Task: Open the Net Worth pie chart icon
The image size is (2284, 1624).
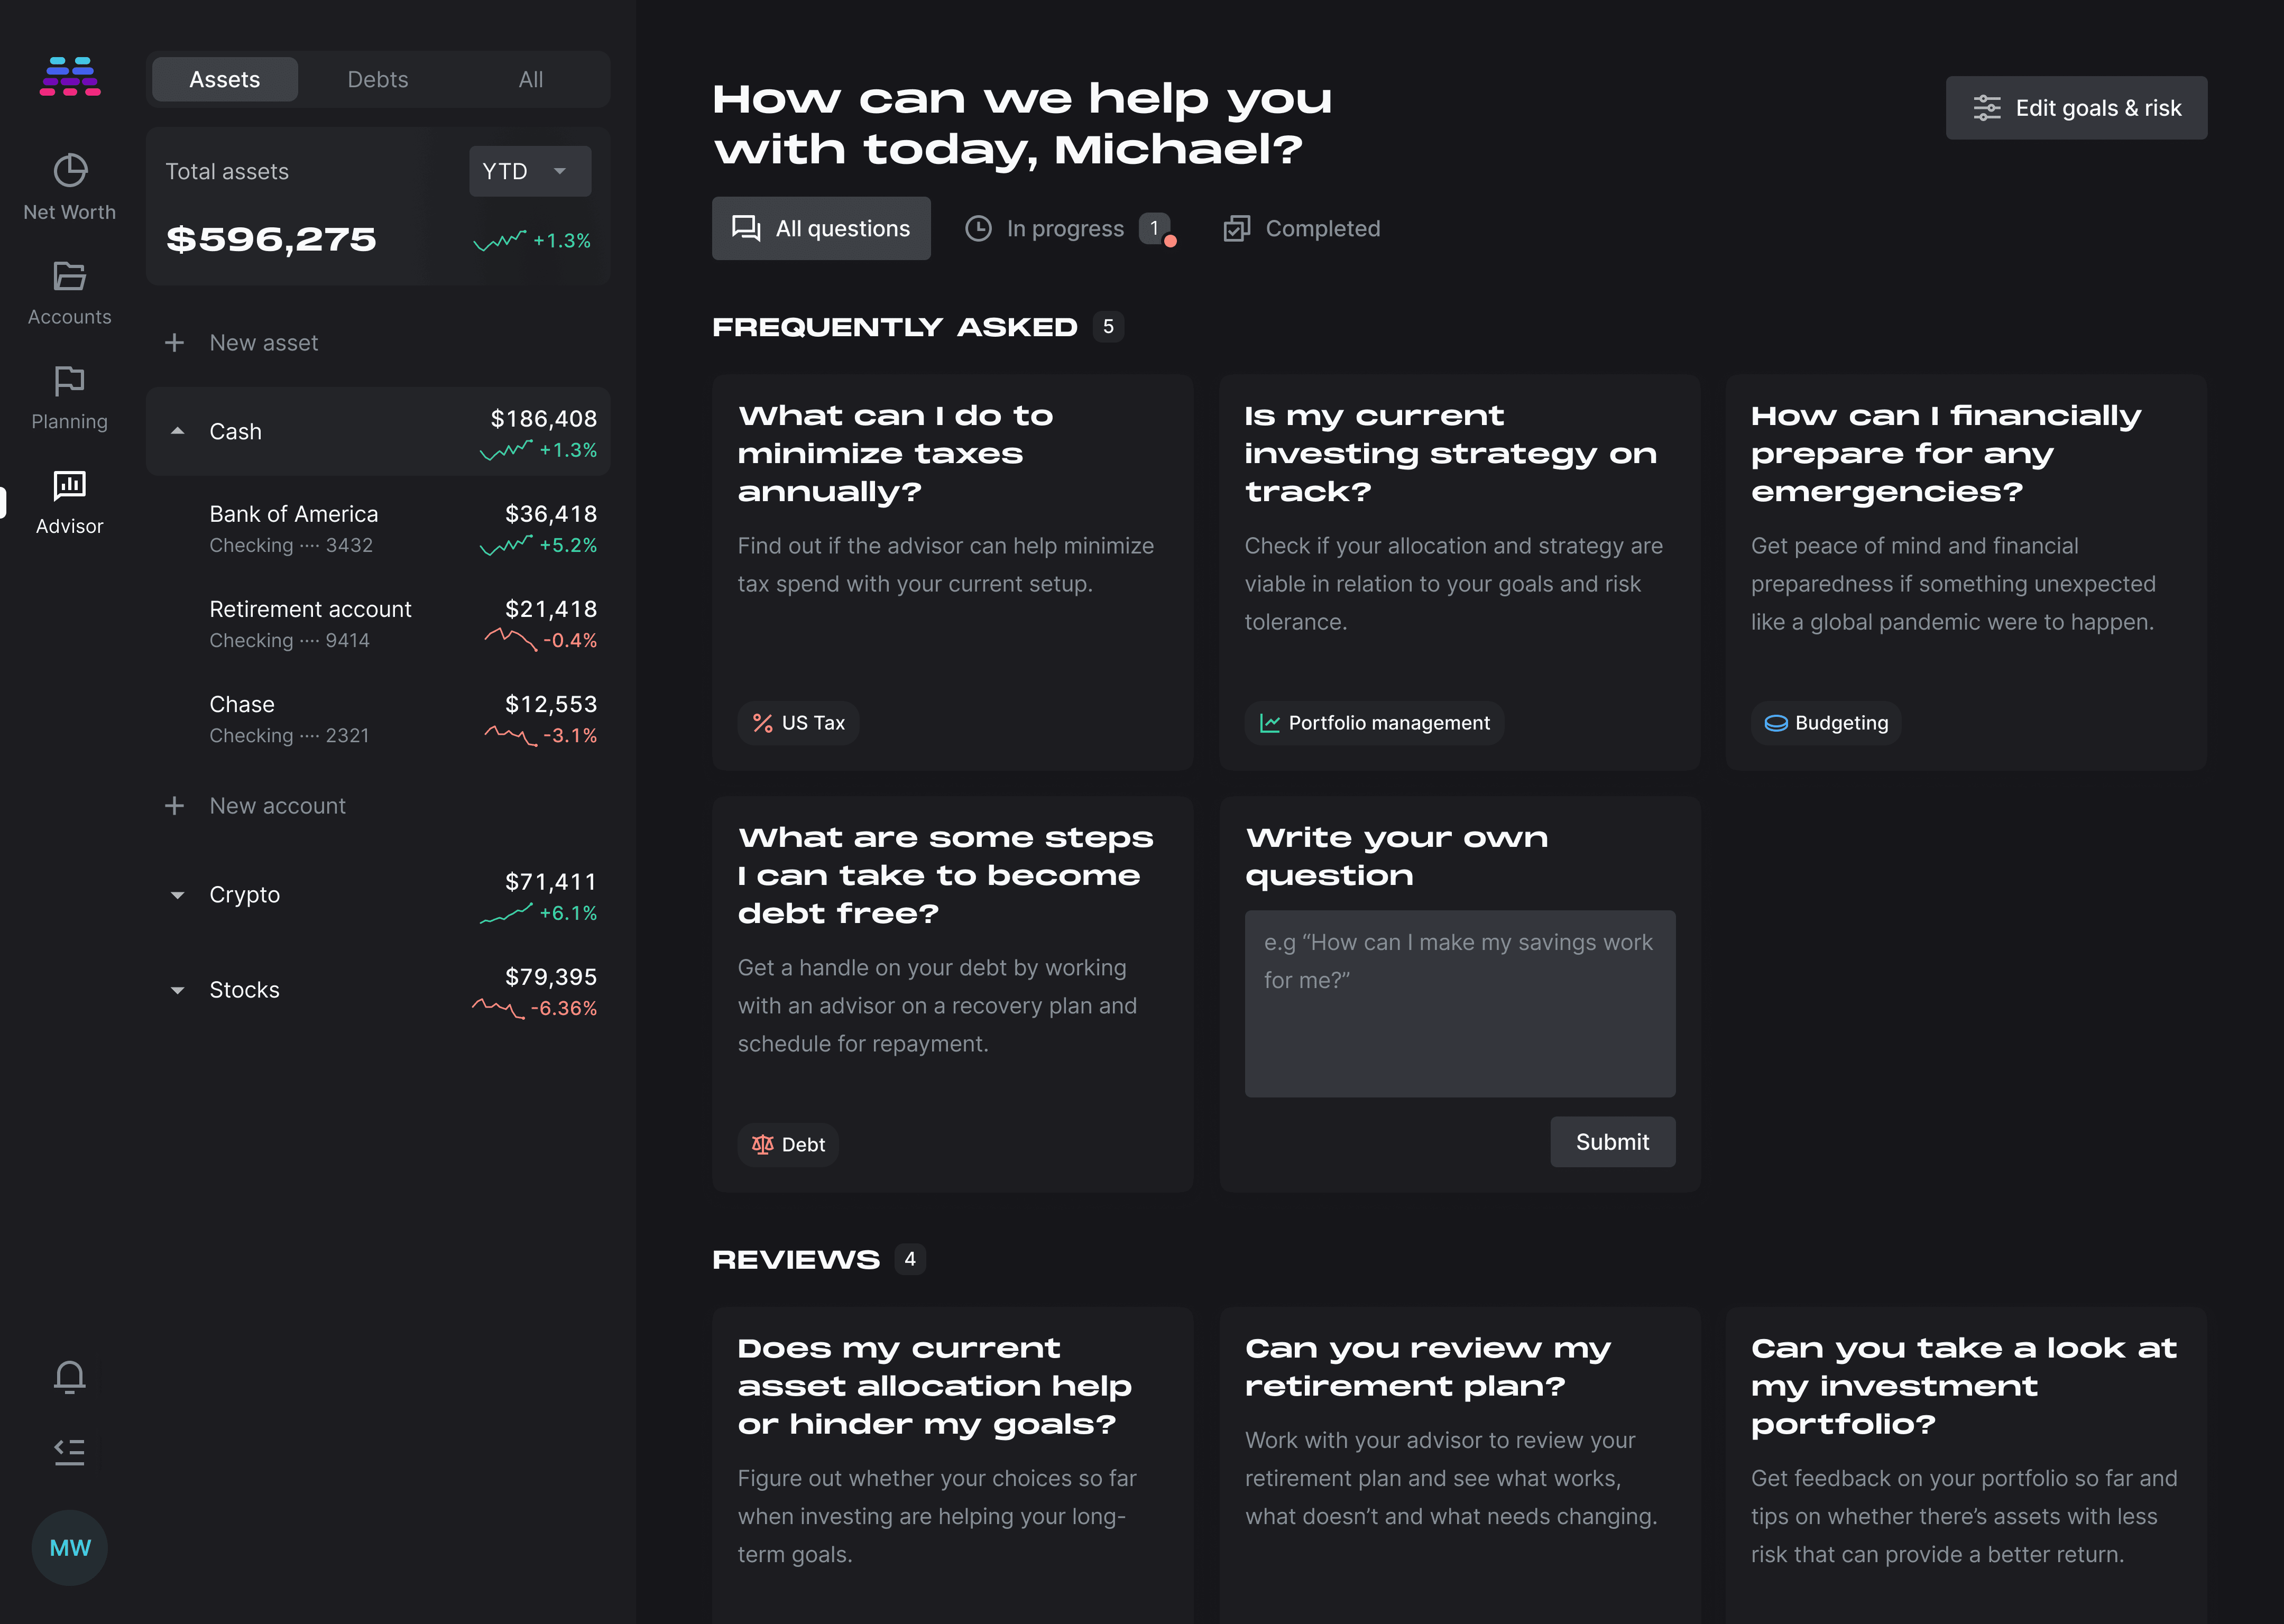Action: pyautogui.click(x=69, y=171)
